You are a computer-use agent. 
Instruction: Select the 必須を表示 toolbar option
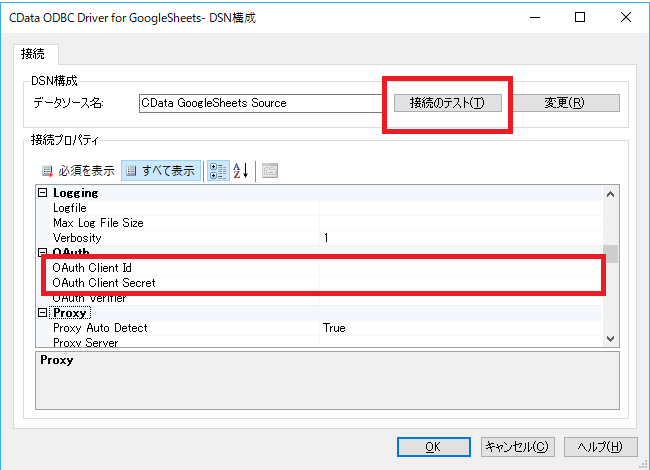[x=78, y=171]
